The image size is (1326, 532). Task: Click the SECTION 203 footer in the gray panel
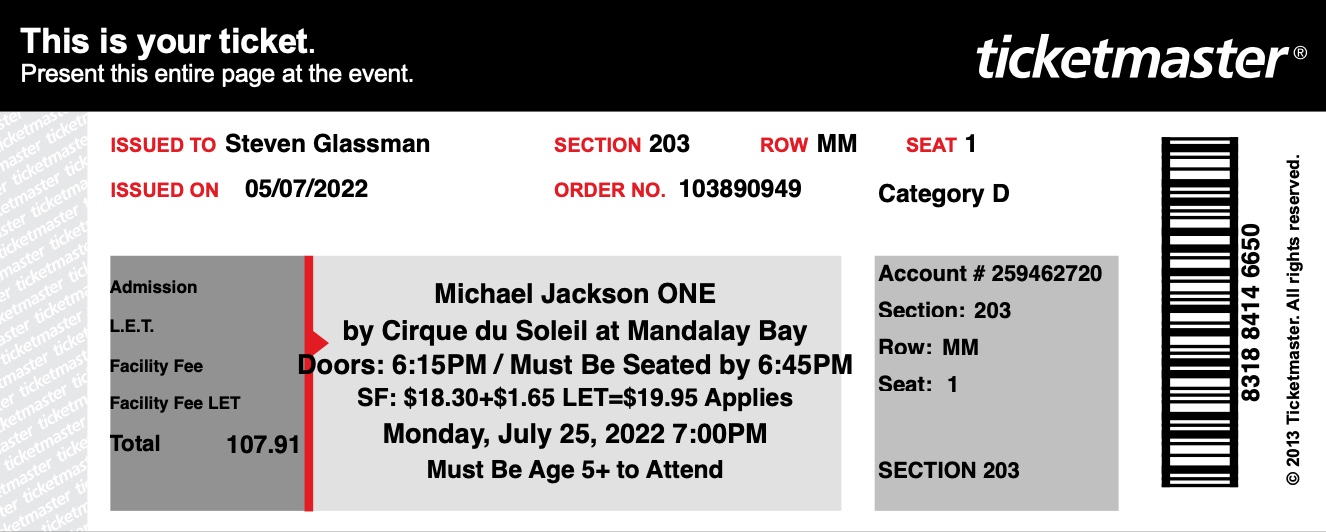pos(948,470)
